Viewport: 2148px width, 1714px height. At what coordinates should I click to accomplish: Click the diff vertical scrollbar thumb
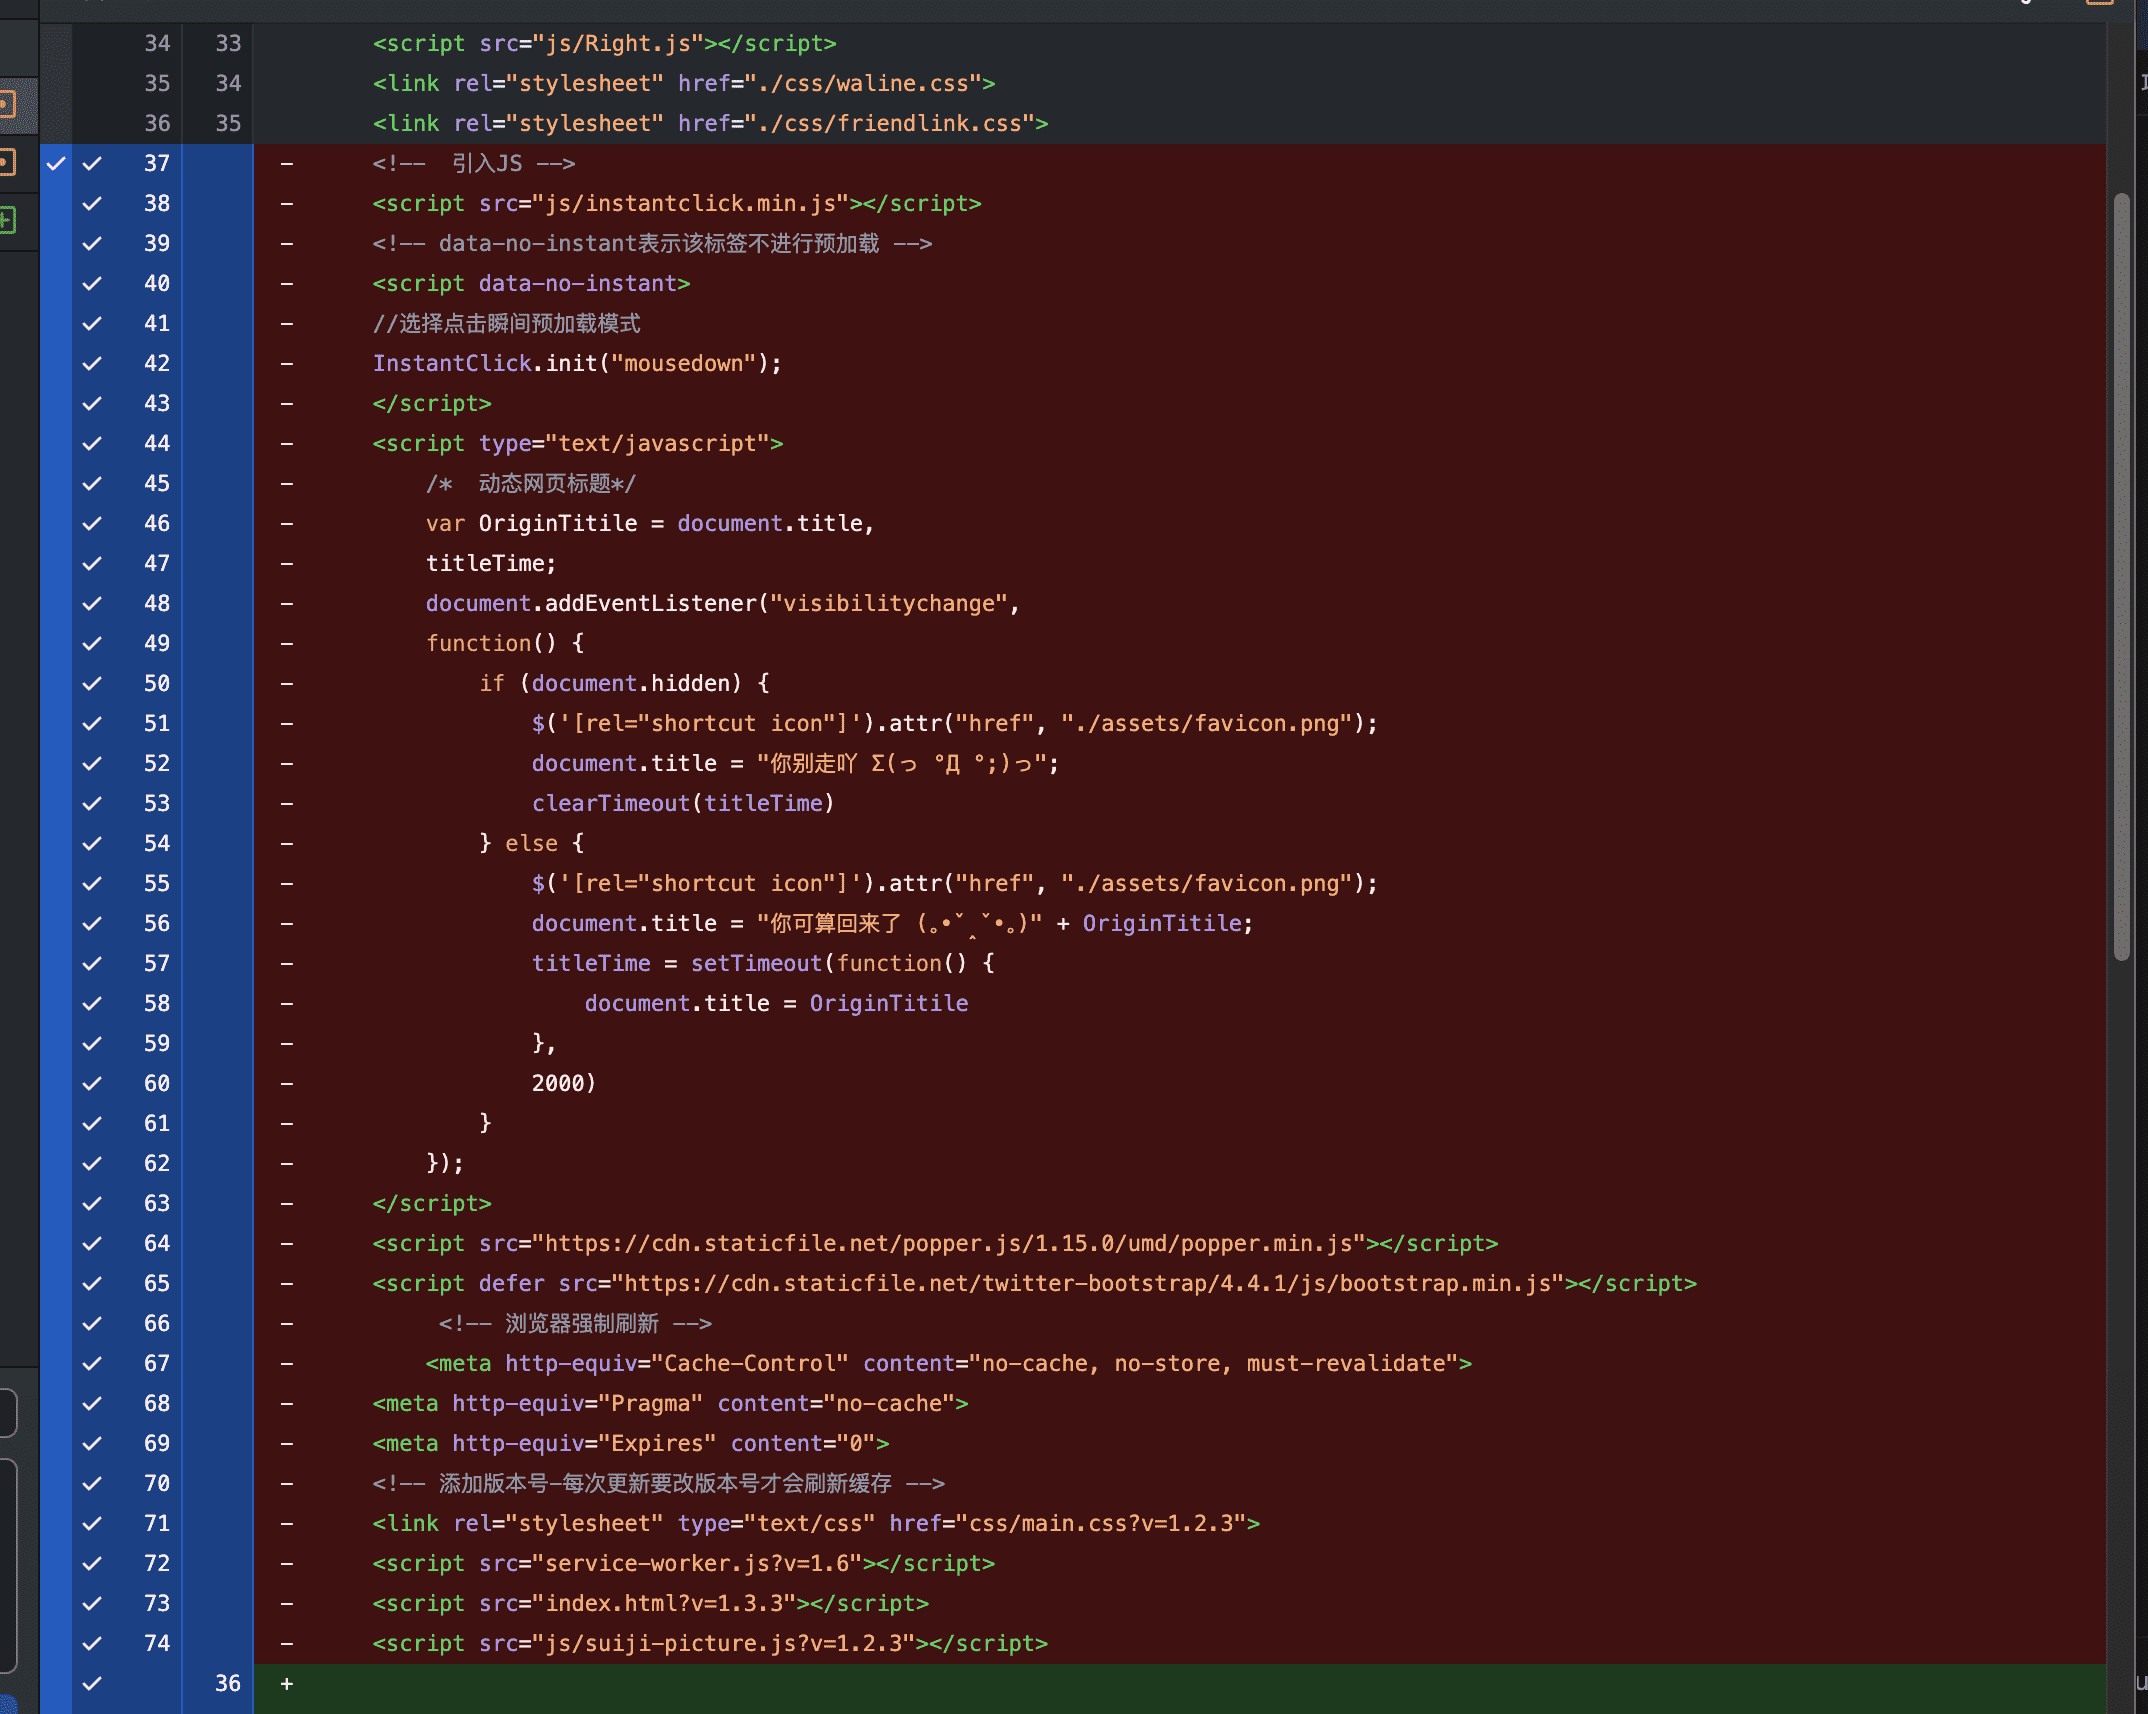(2121, 577)
